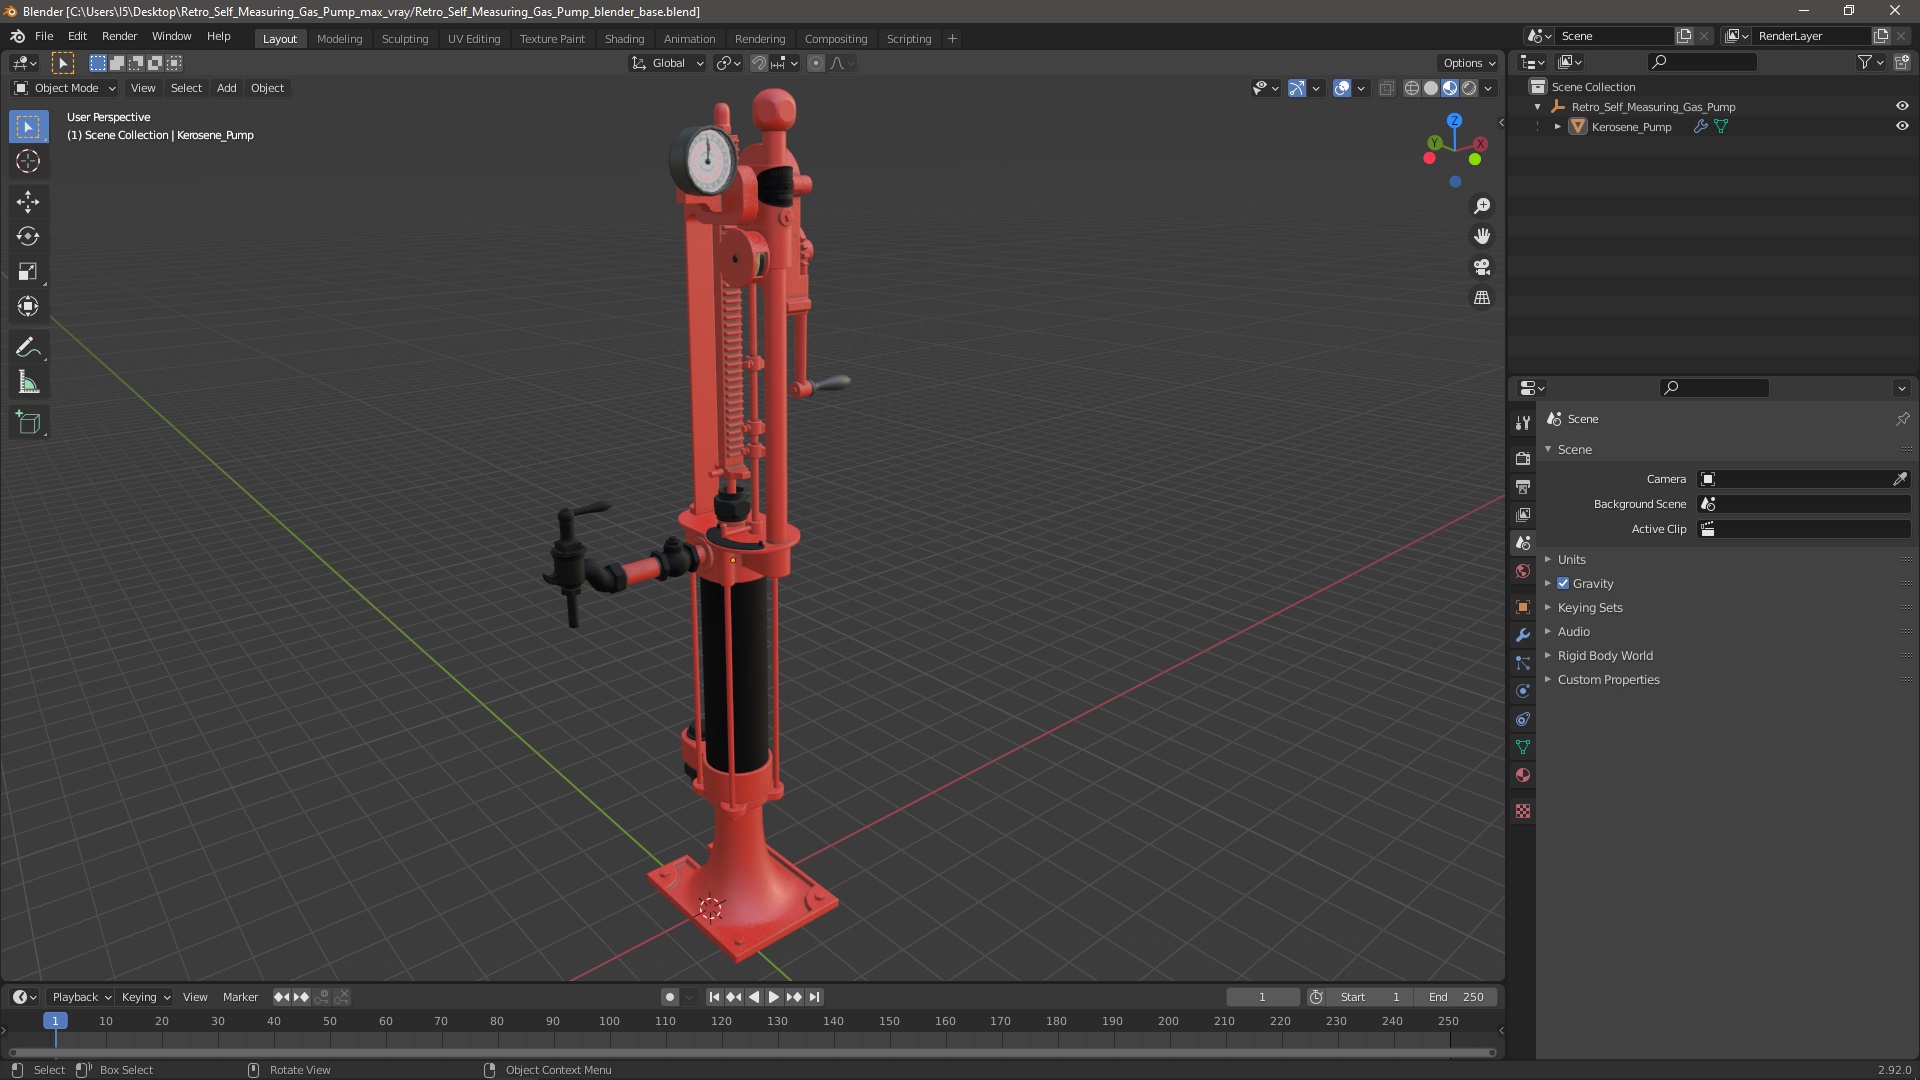1920x1080 pixels.
Task: Click the Kerosene_Pump object in outliner
Action: point(1631,125)
